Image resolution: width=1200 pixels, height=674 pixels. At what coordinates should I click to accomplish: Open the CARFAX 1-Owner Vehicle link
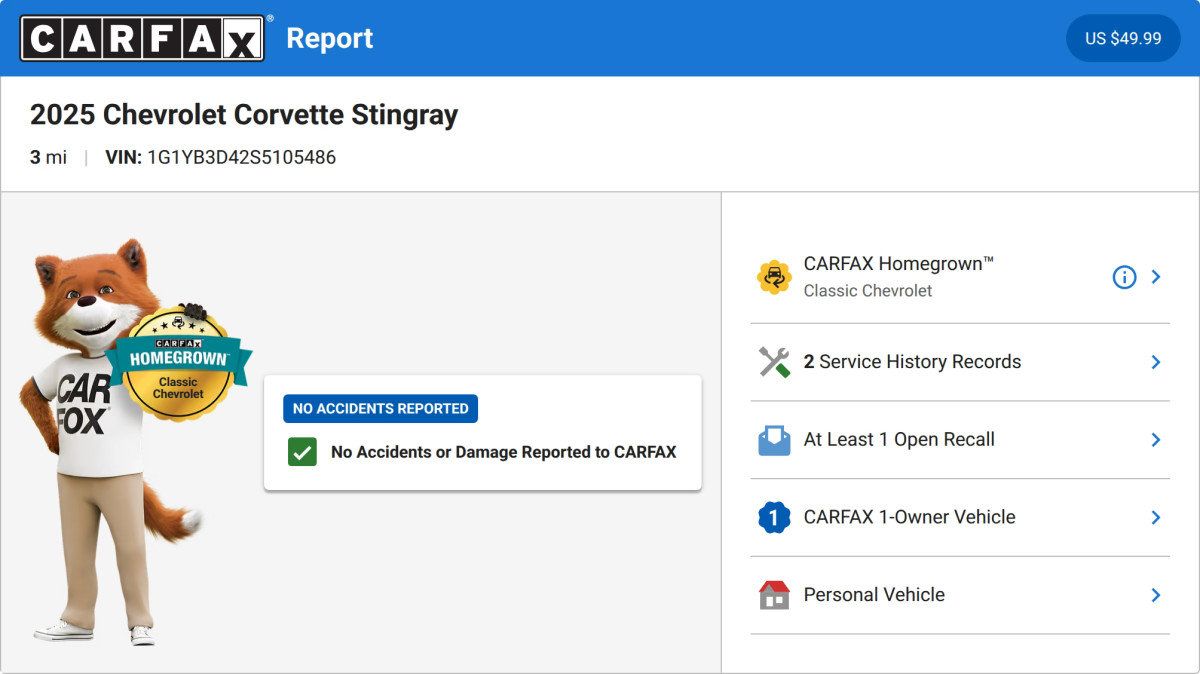pos(909,517)
